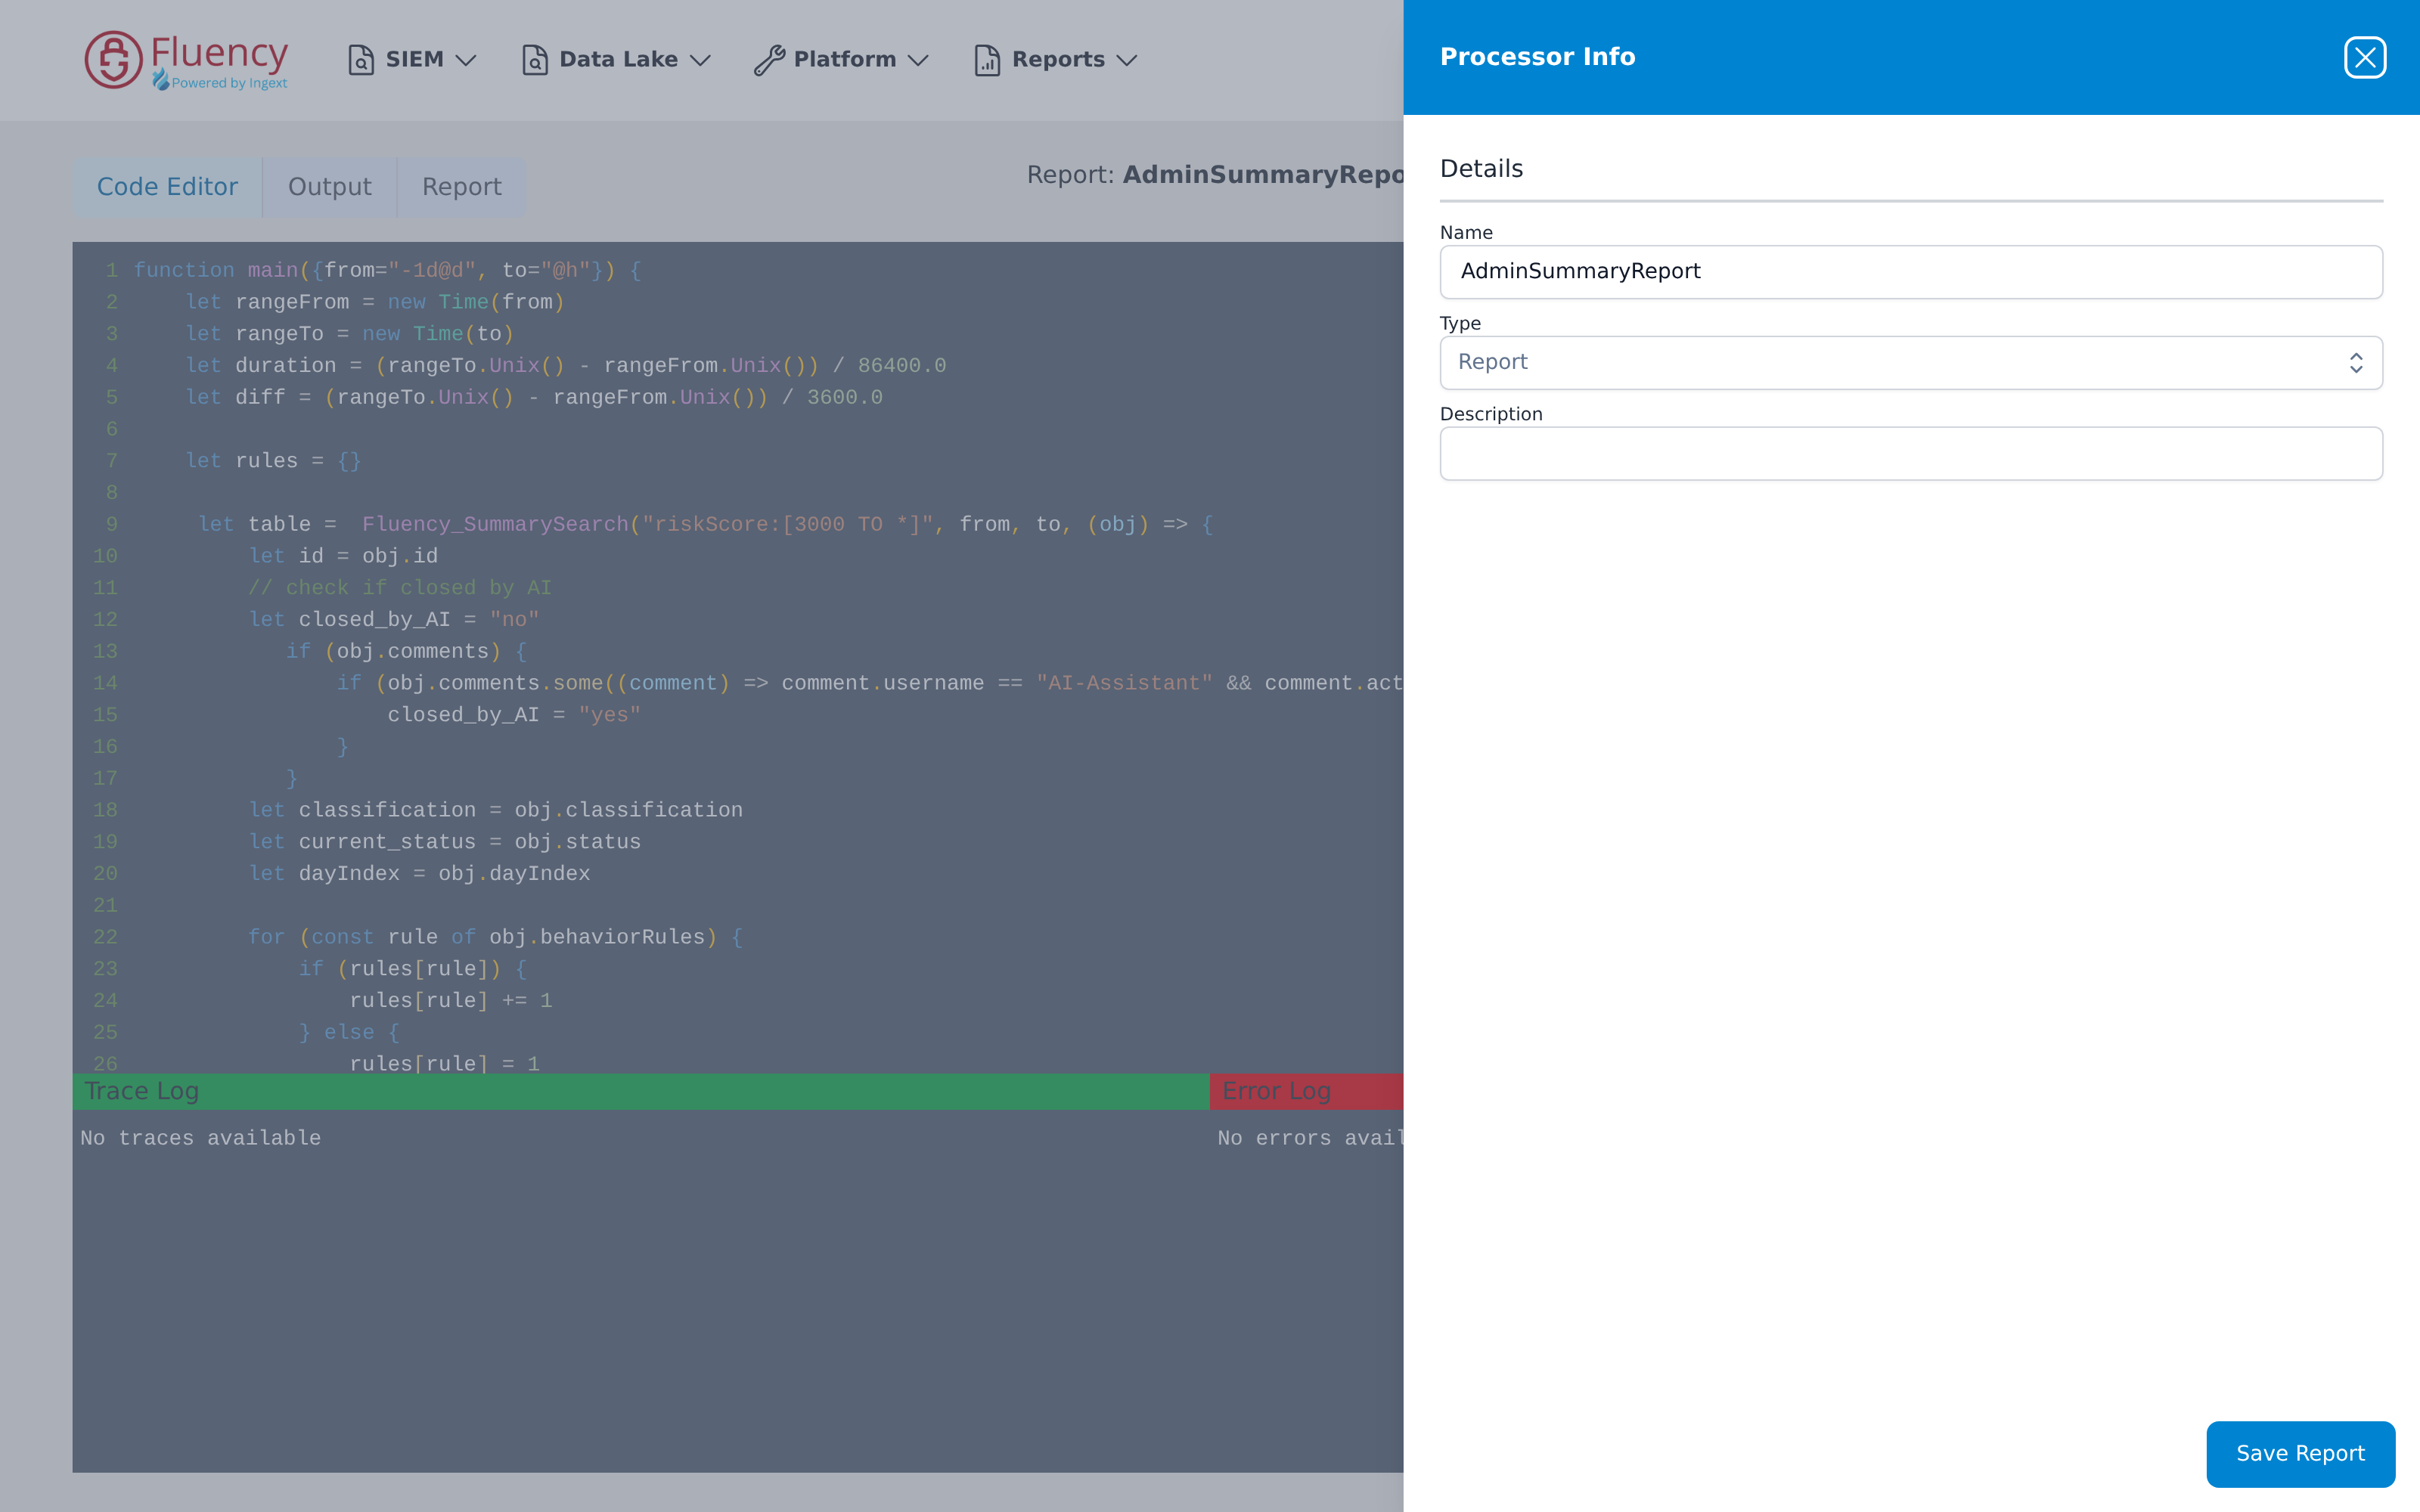The image size is (2420, 1512).
Task: Click line 20 'let dayIndex' statement
Action: pos(420,874)
